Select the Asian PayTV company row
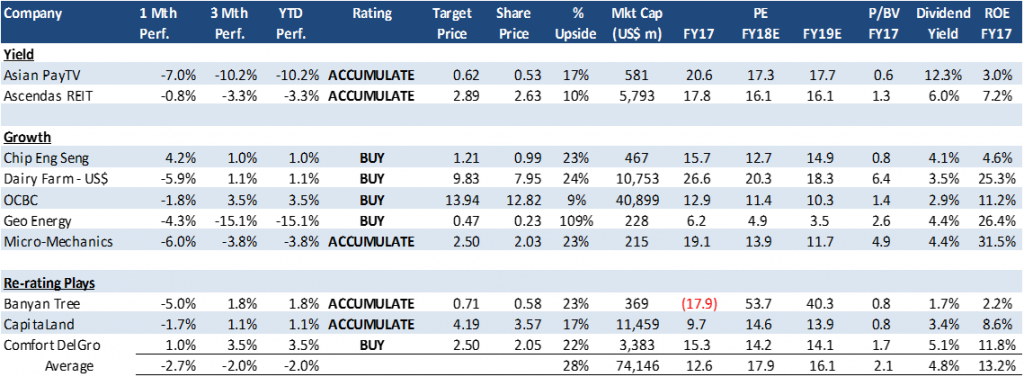1024x377 pixels. [512, 76]
